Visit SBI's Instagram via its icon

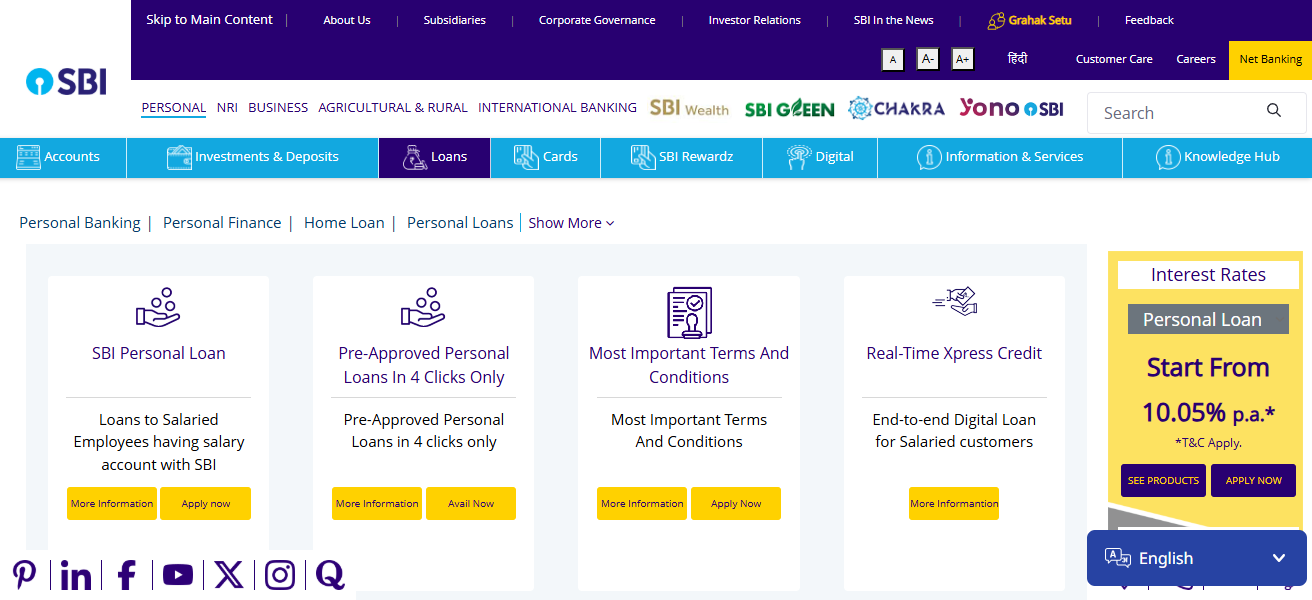click(279, 574)
